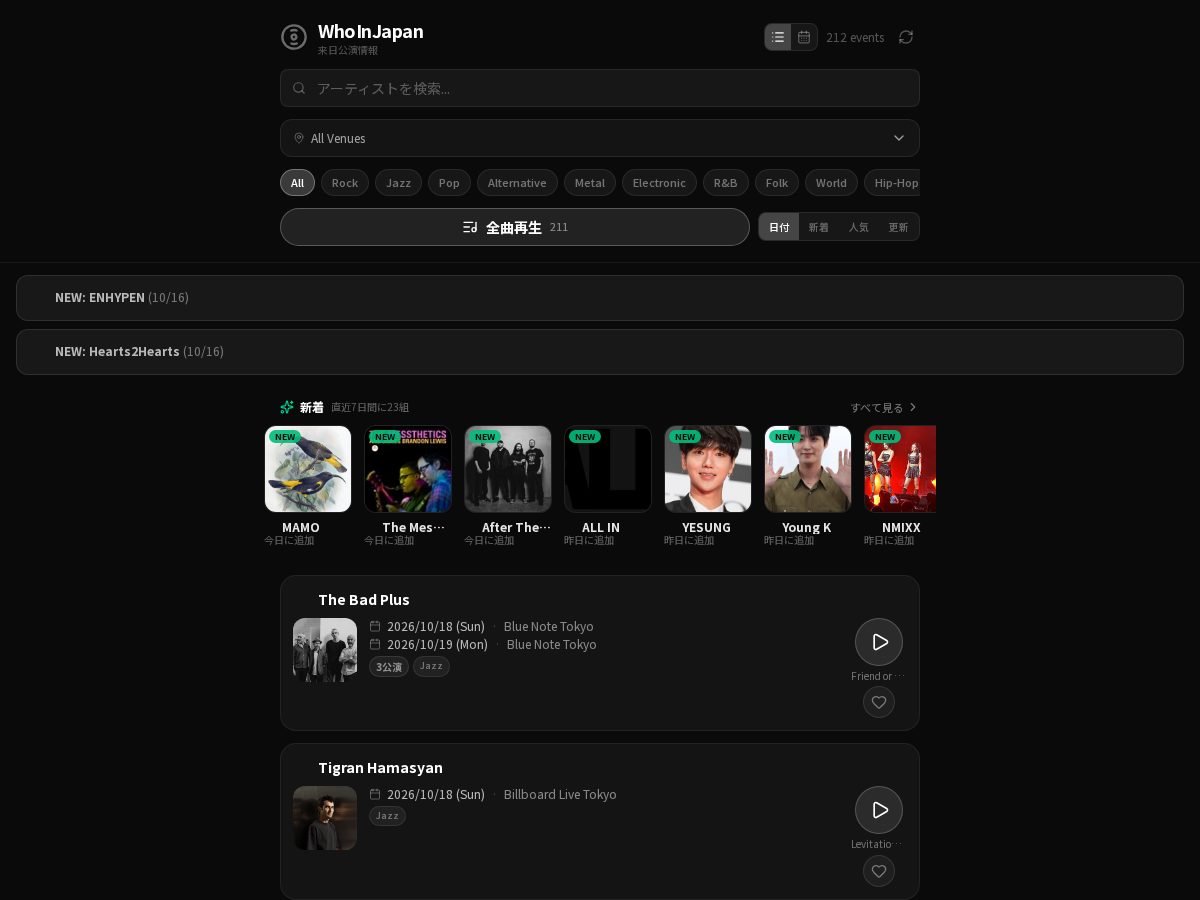Sort by 新着 tab

tap(819, 227)
